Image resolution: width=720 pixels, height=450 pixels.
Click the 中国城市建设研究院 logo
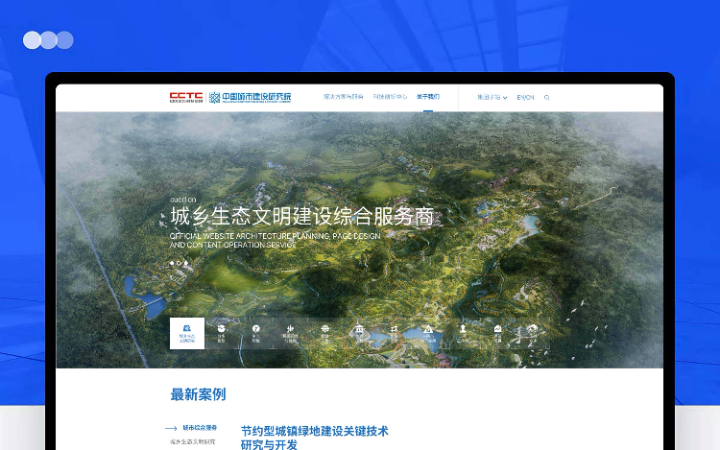(x=250, y=97)
